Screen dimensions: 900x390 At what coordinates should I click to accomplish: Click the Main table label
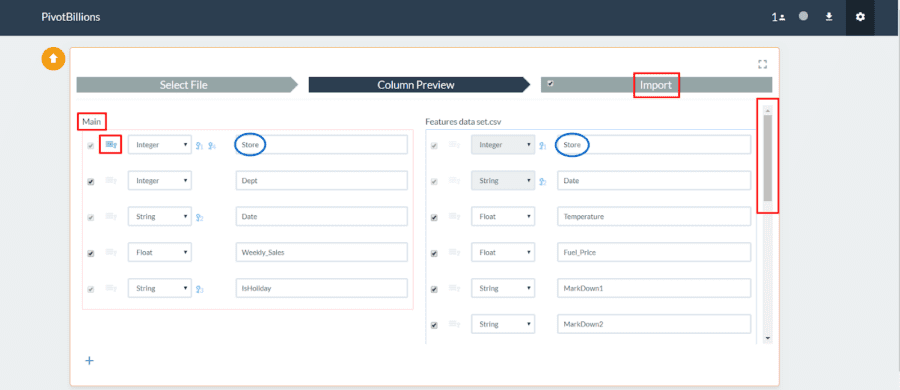(91, 122)
